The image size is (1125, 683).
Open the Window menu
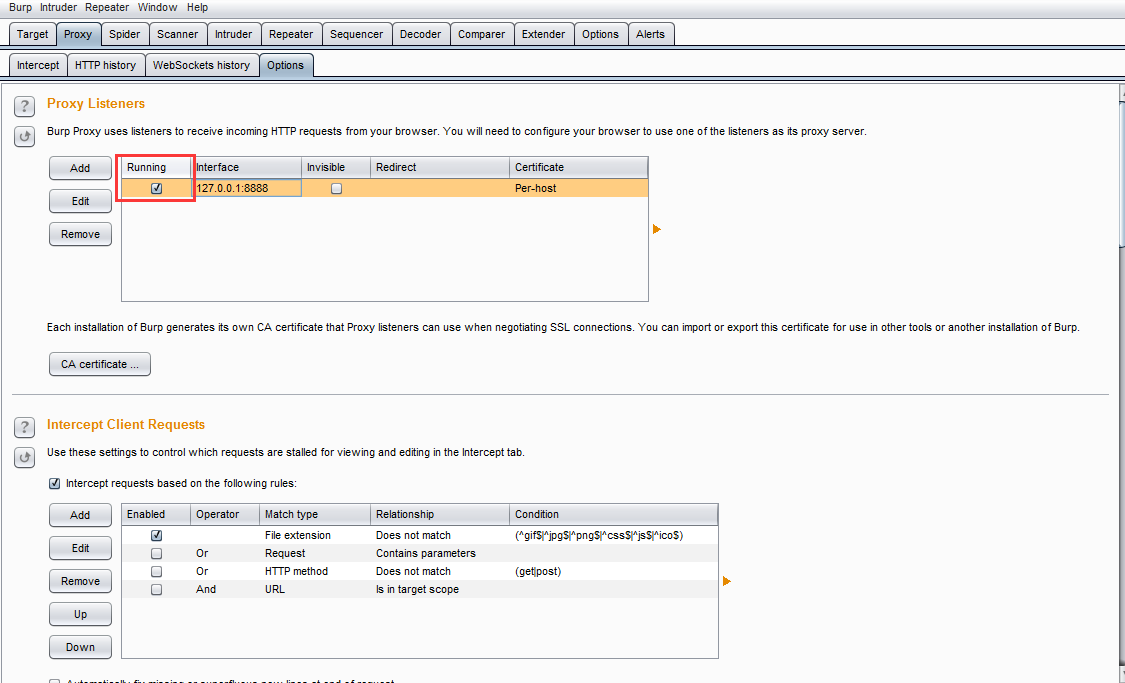pyautogui.click(x=157, y=7)
